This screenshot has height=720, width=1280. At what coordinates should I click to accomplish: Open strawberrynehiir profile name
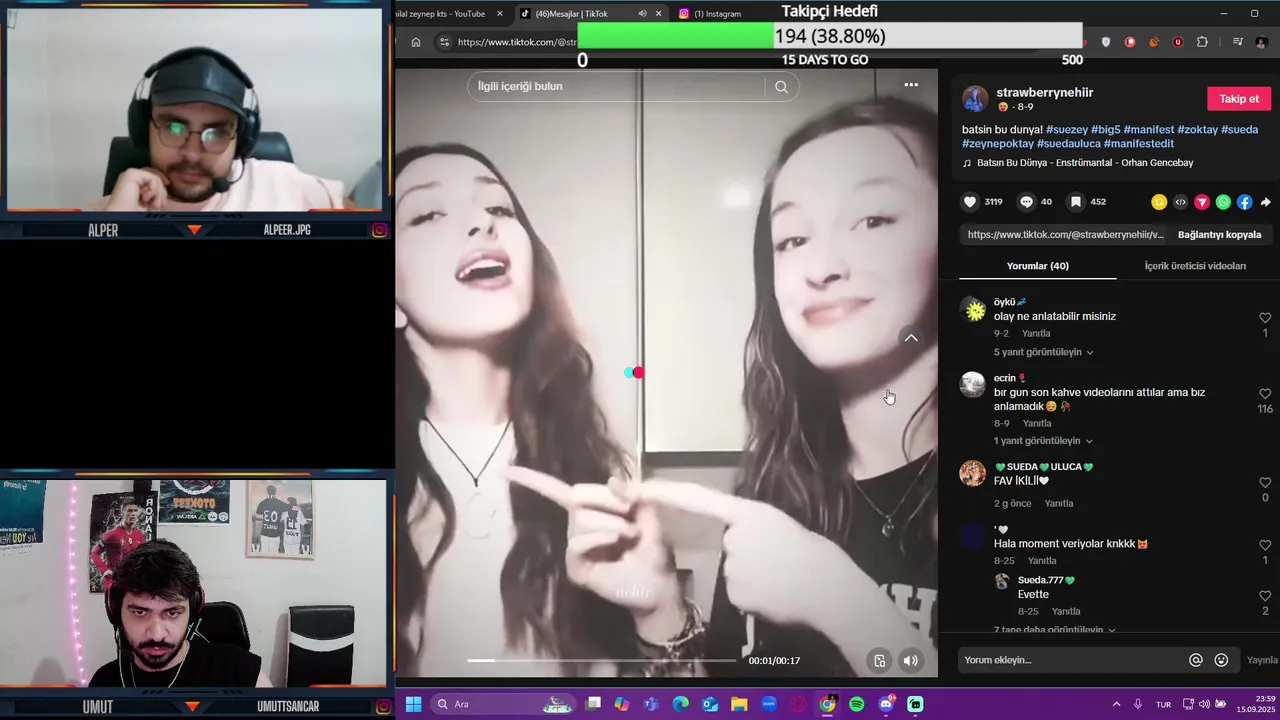pos(1044,92)
